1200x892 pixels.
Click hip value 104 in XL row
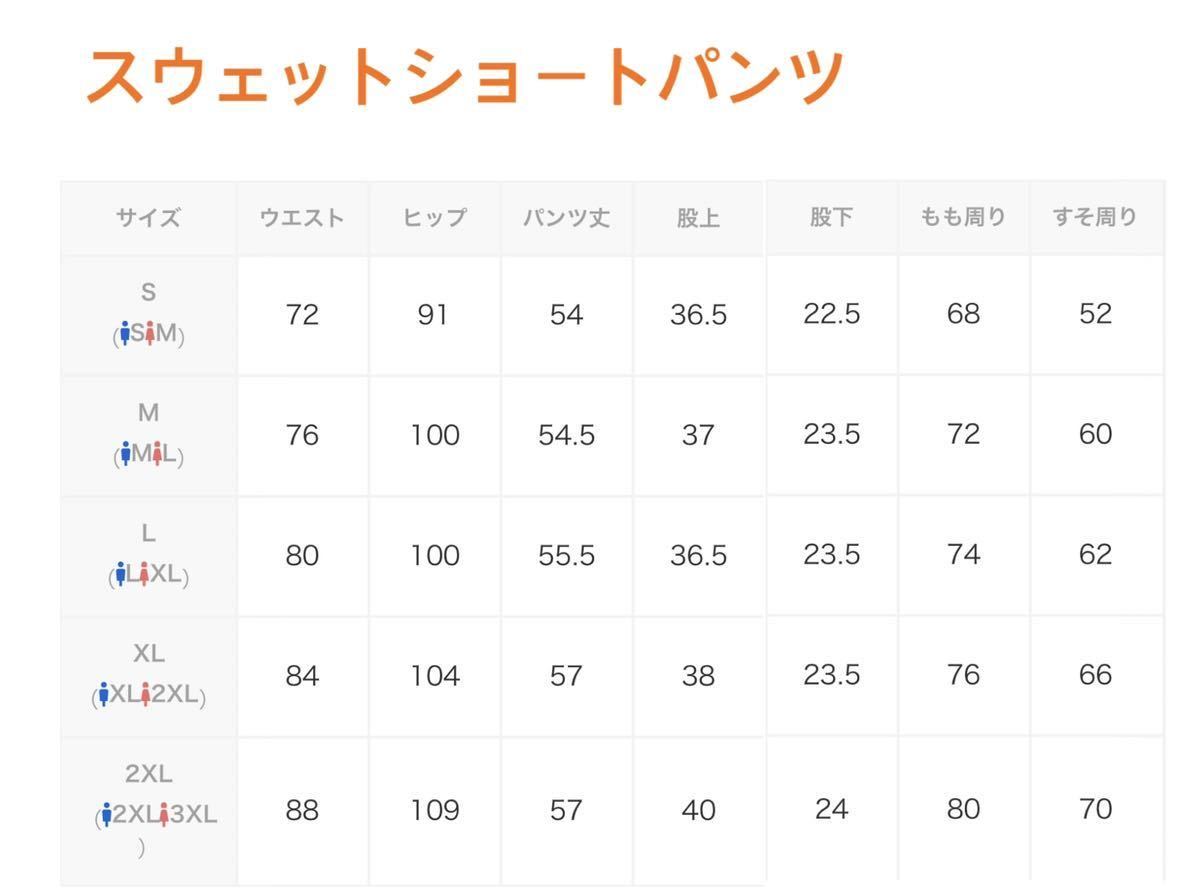point(434,676)
